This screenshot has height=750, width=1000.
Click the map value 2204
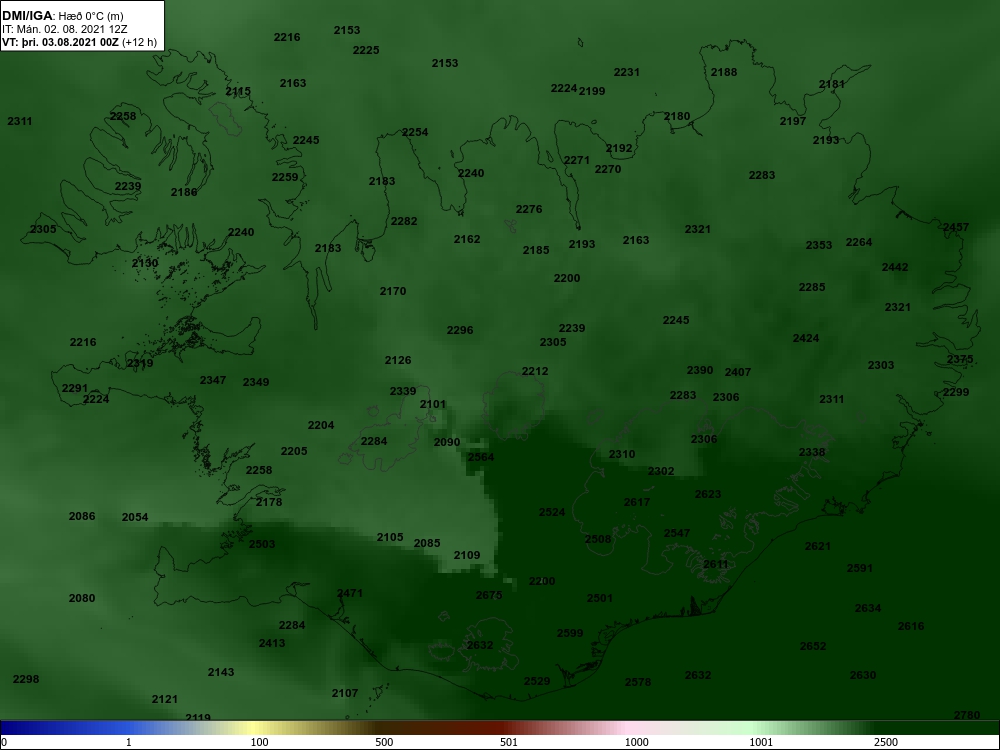coord(321,425)
